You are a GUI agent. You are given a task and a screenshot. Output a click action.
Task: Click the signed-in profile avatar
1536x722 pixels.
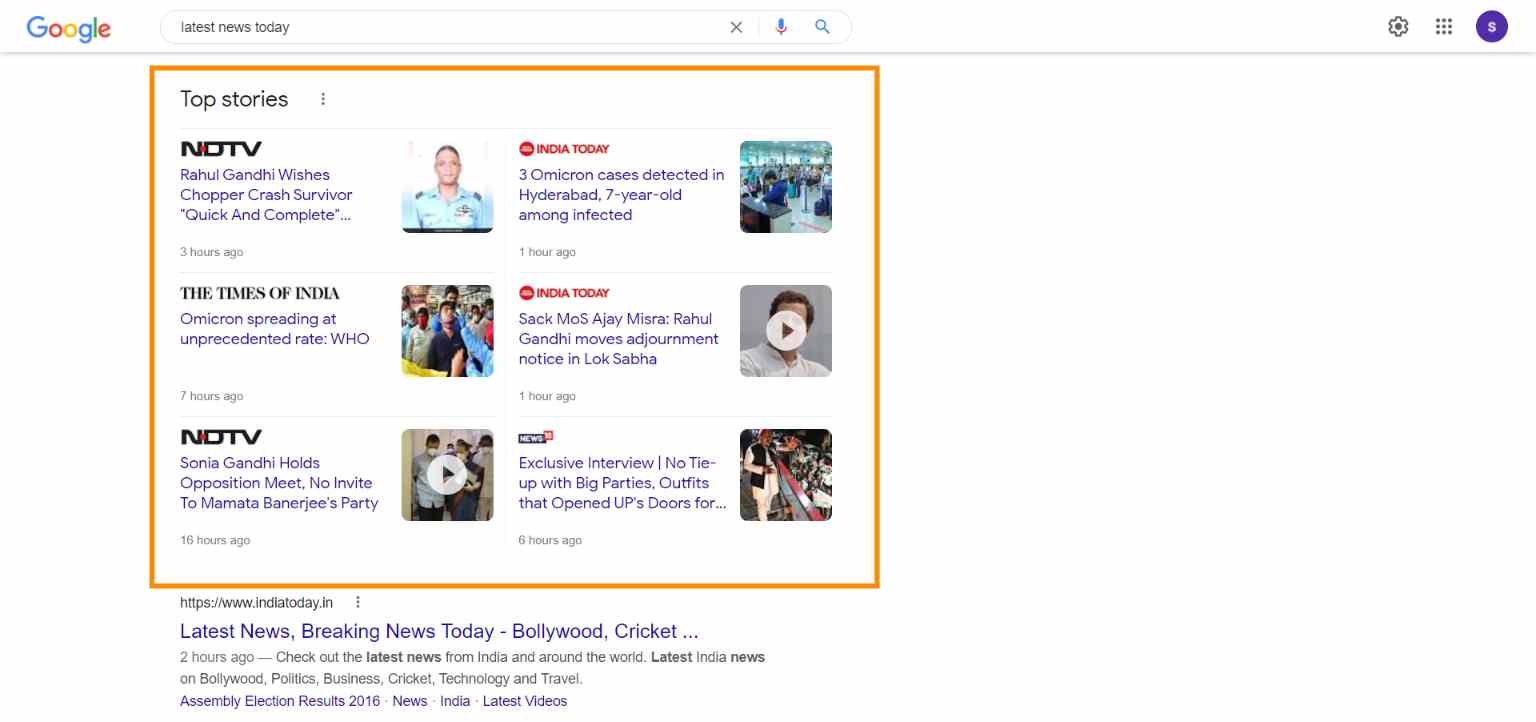pyautogui.click(x=1491, y=26)
